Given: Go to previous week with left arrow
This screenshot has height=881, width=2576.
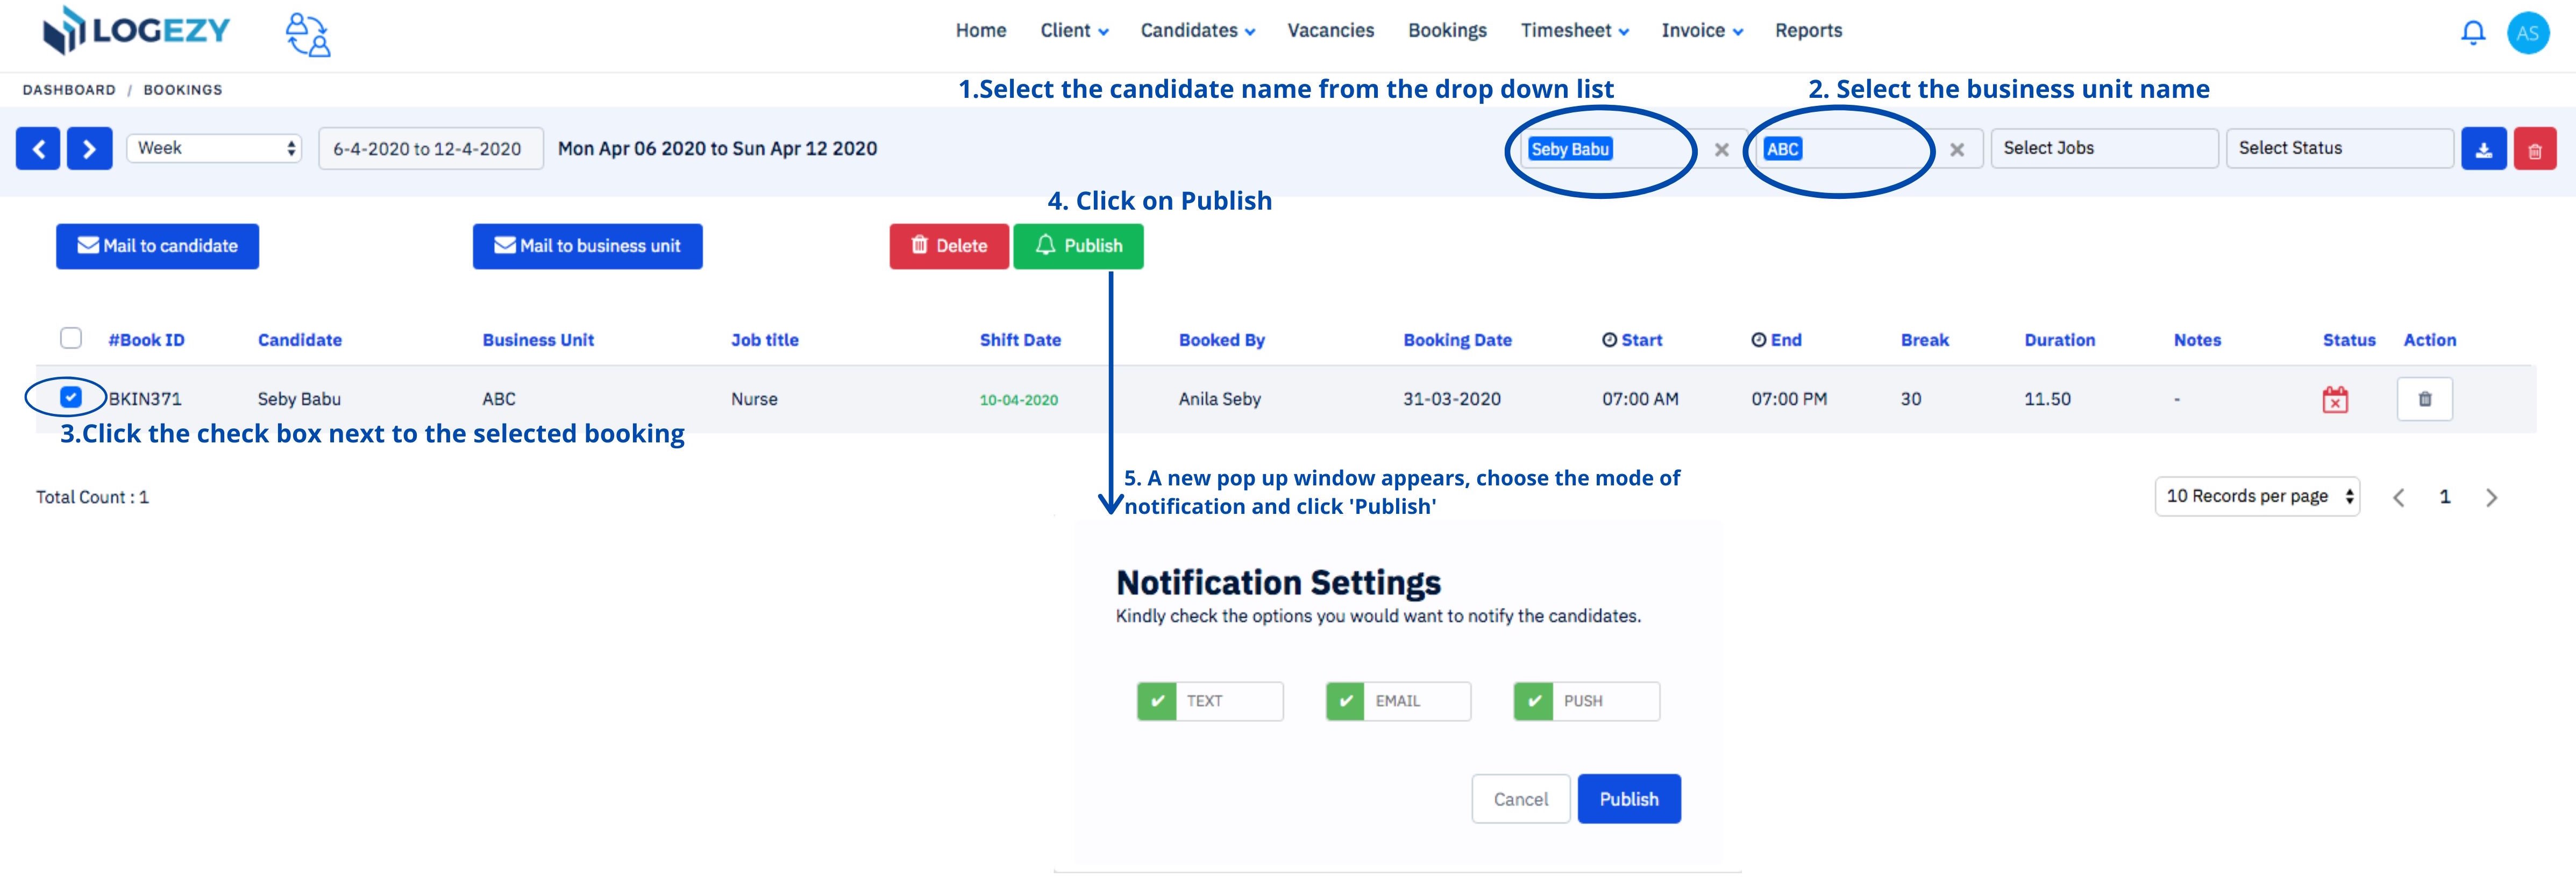Looking at the screenshot, I should pos(38,149).
